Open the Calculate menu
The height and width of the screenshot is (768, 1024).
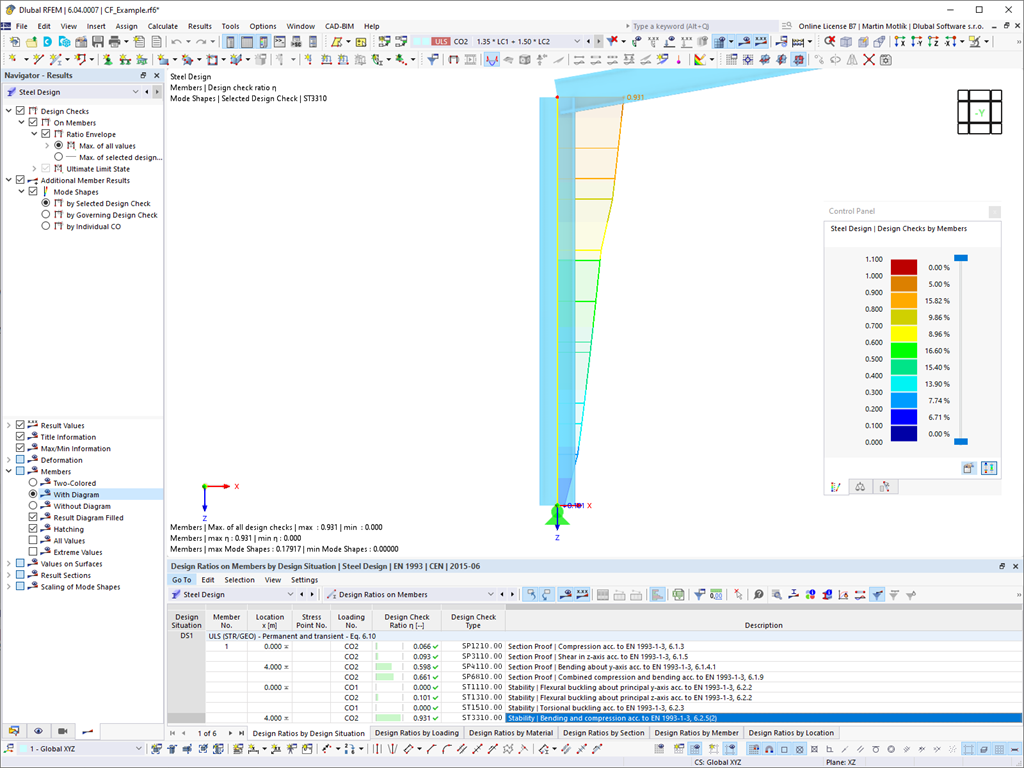pyautogui.click(x=163, y=26)
